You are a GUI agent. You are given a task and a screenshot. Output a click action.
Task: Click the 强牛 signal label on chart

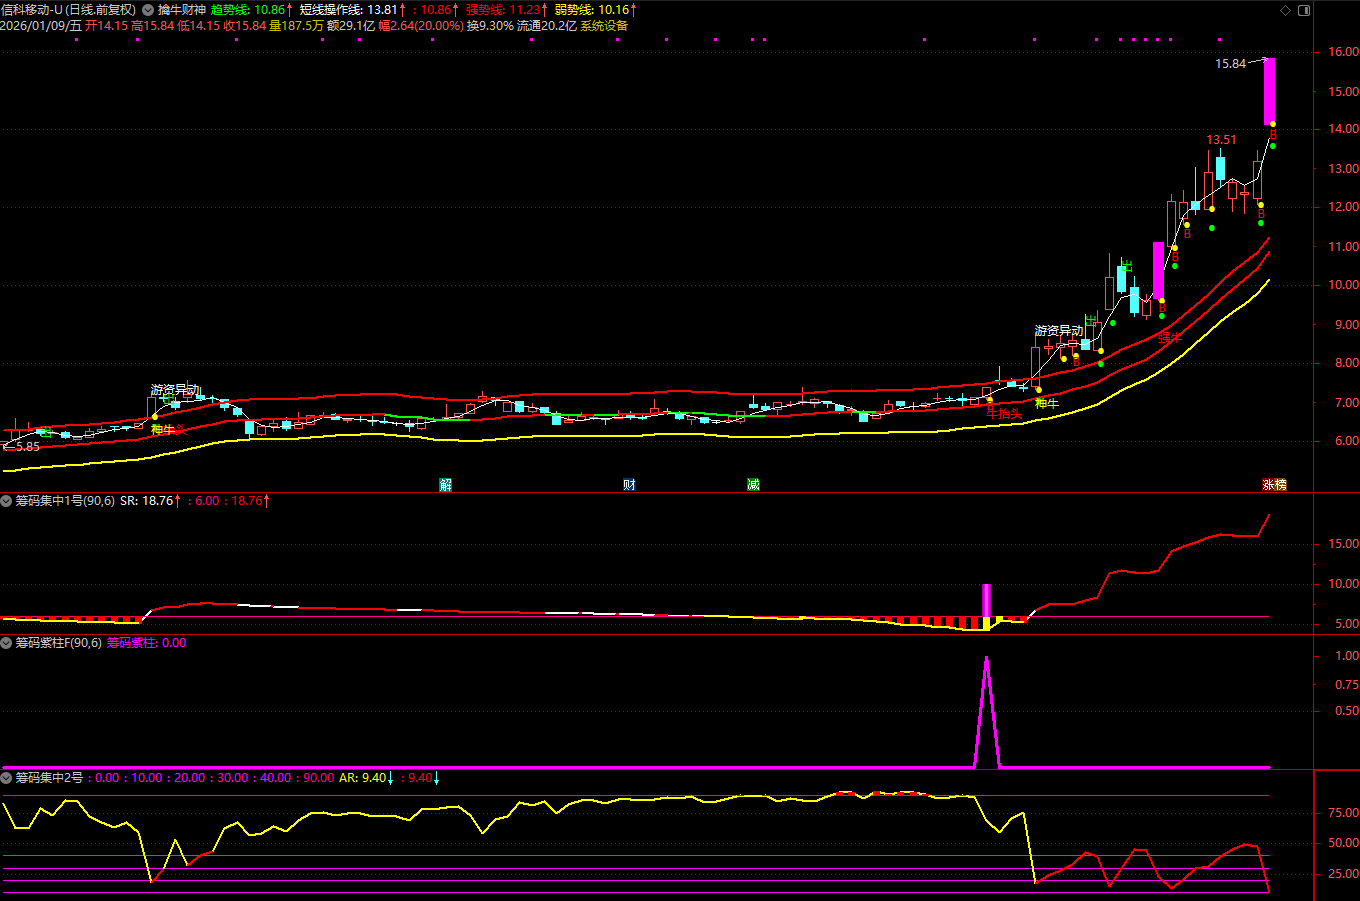click(x=1169, y=338)
